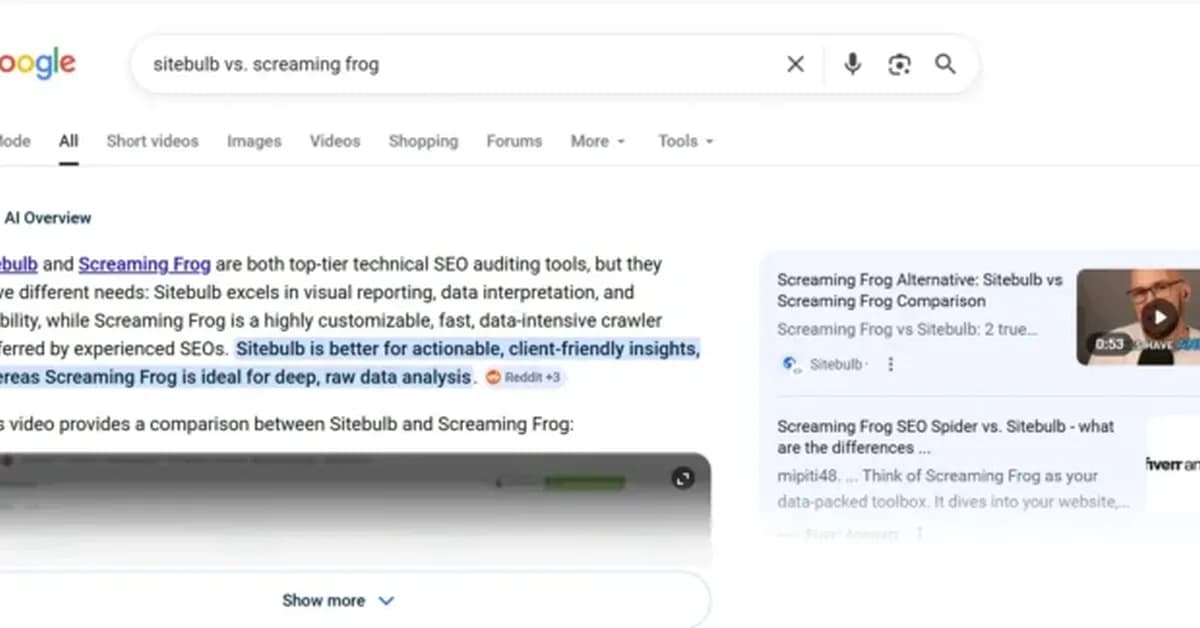This screenshot has height=628, width=1200.
Task: Click the Sitebulb favicon under the video result
Action: point(789,364)
